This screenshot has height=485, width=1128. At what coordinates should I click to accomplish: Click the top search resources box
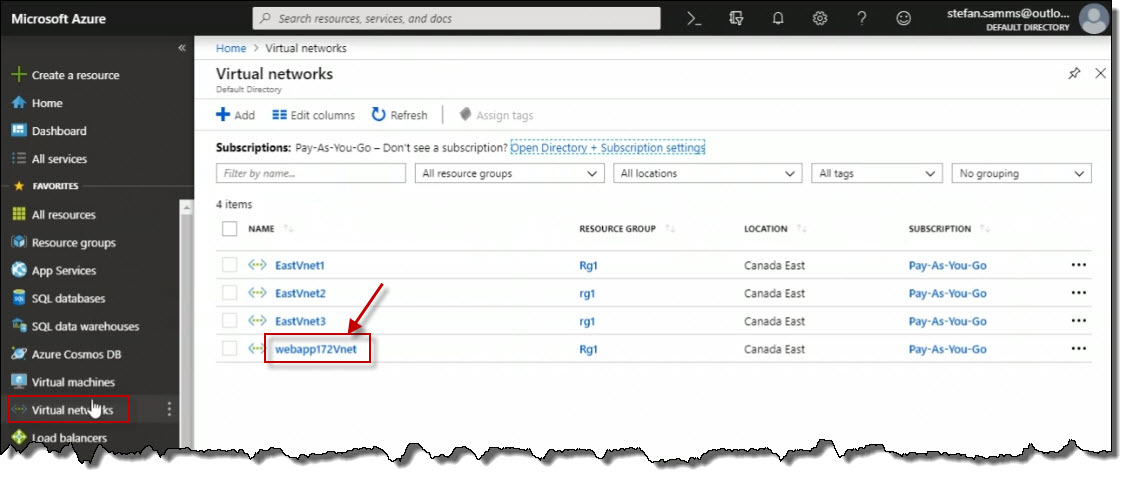[x=456, y=19]
